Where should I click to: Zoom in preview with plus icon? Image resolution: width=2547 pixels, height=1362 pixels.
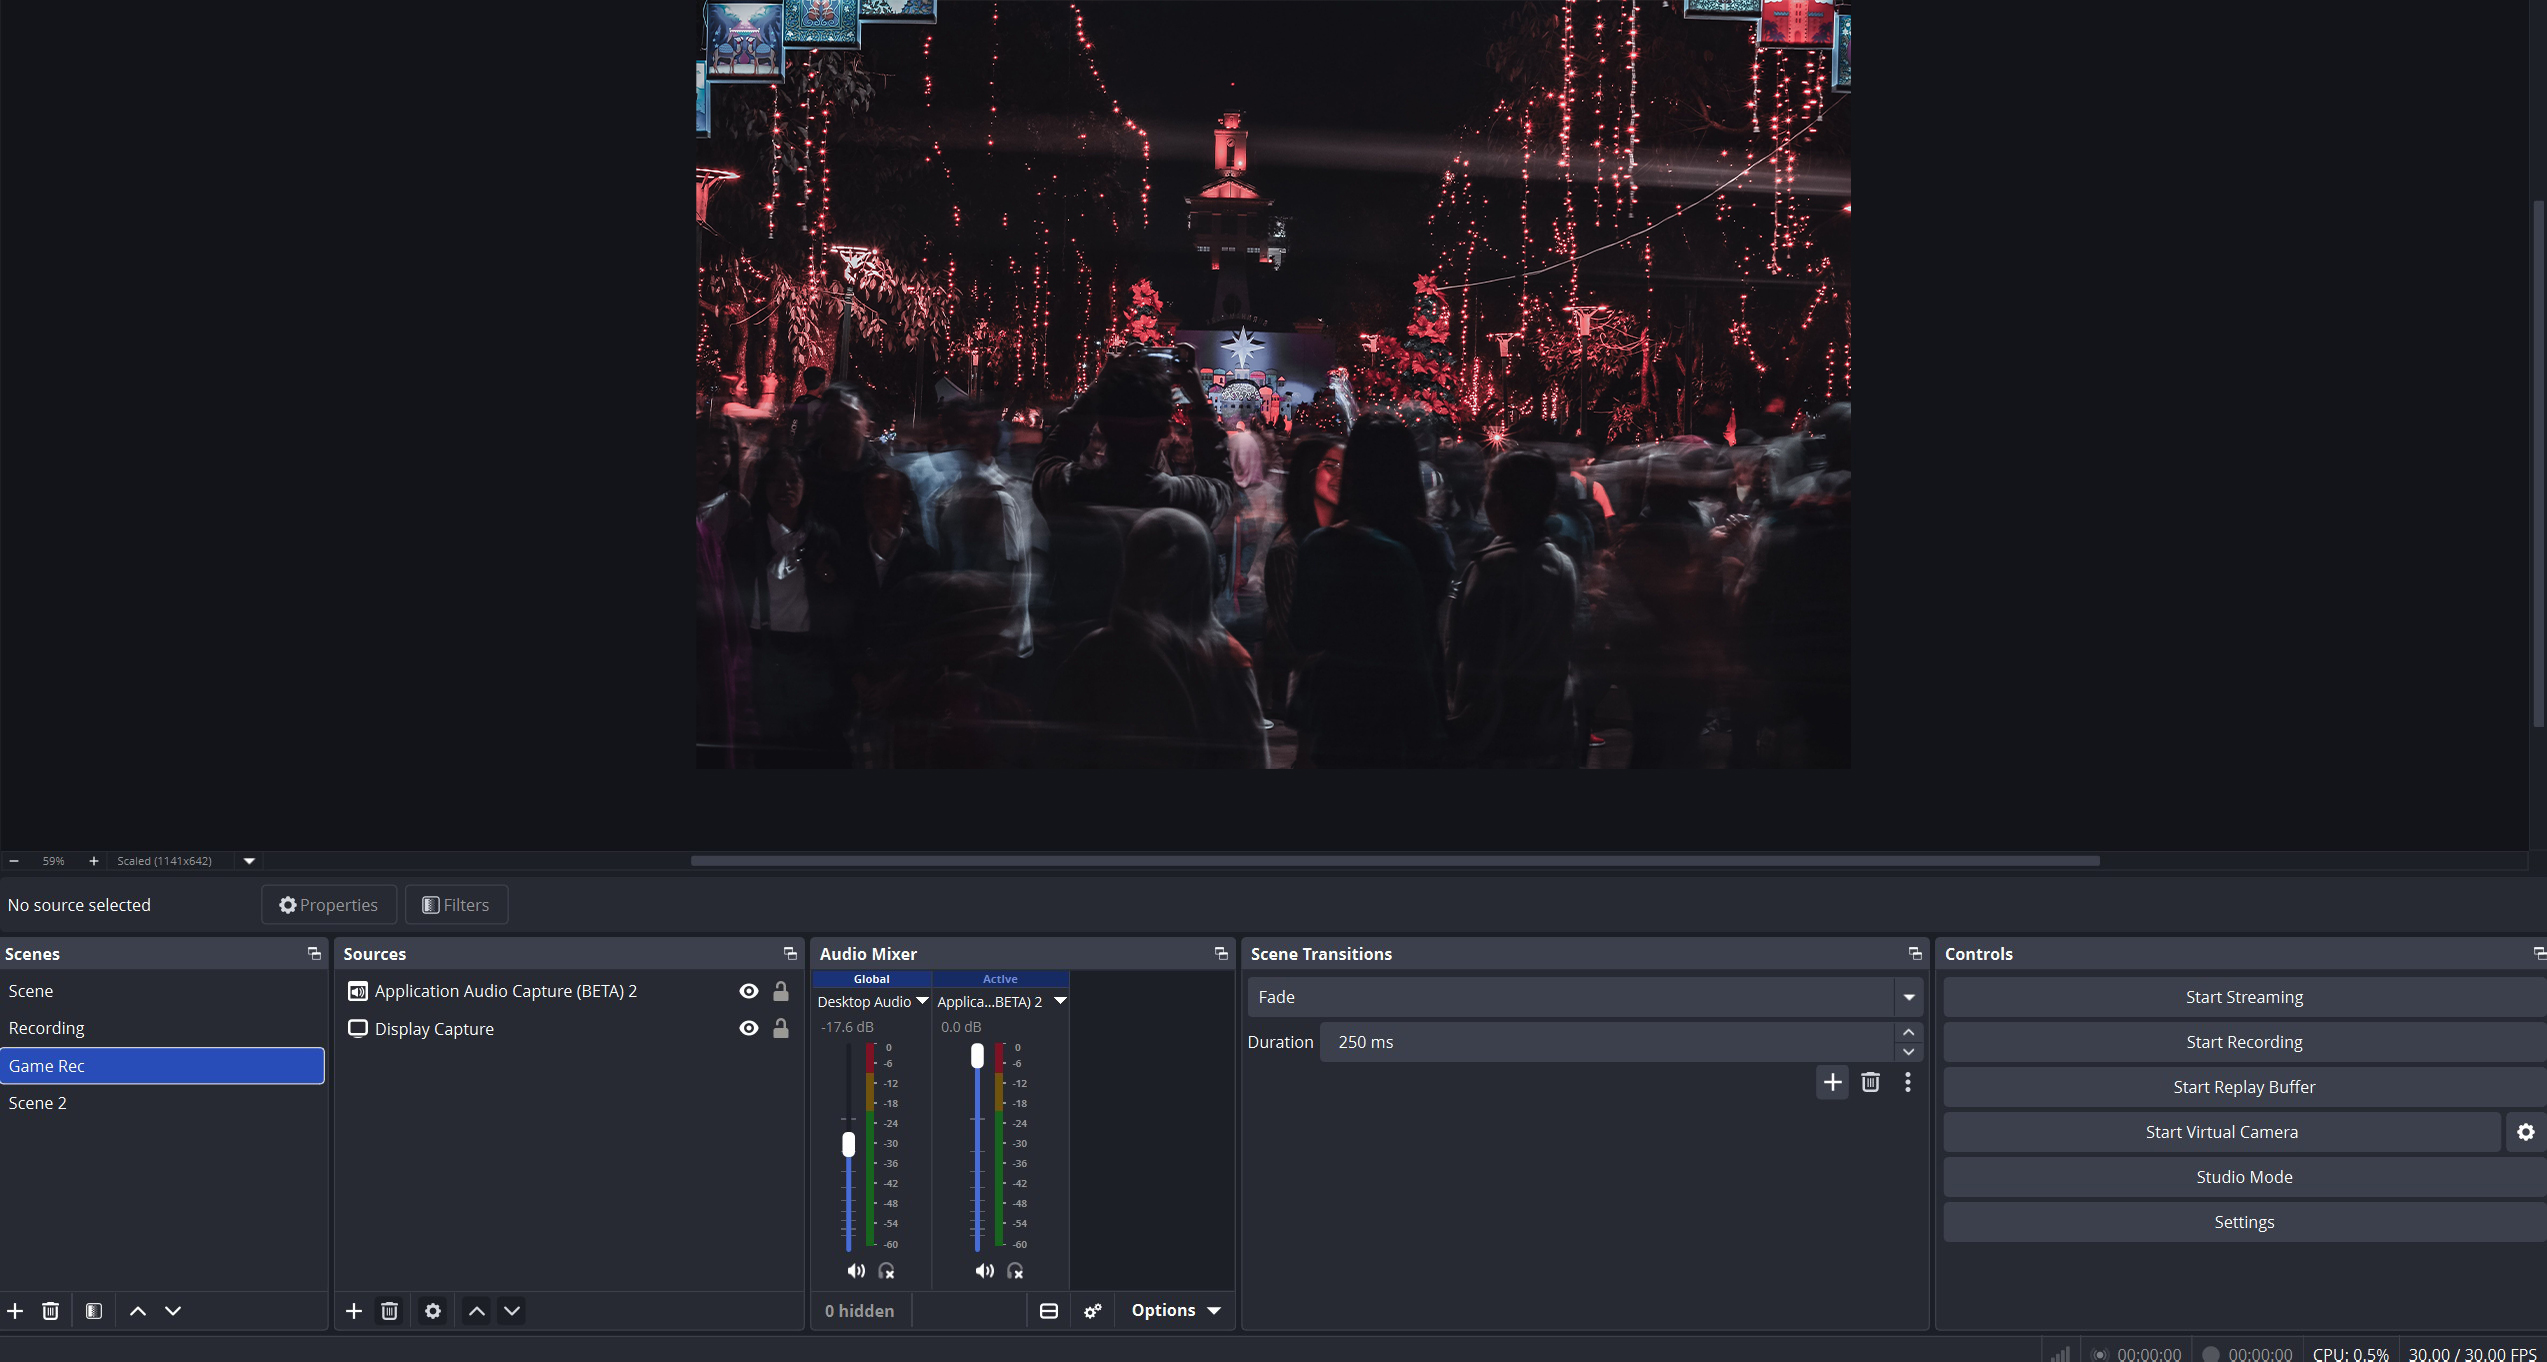[94, 861]
